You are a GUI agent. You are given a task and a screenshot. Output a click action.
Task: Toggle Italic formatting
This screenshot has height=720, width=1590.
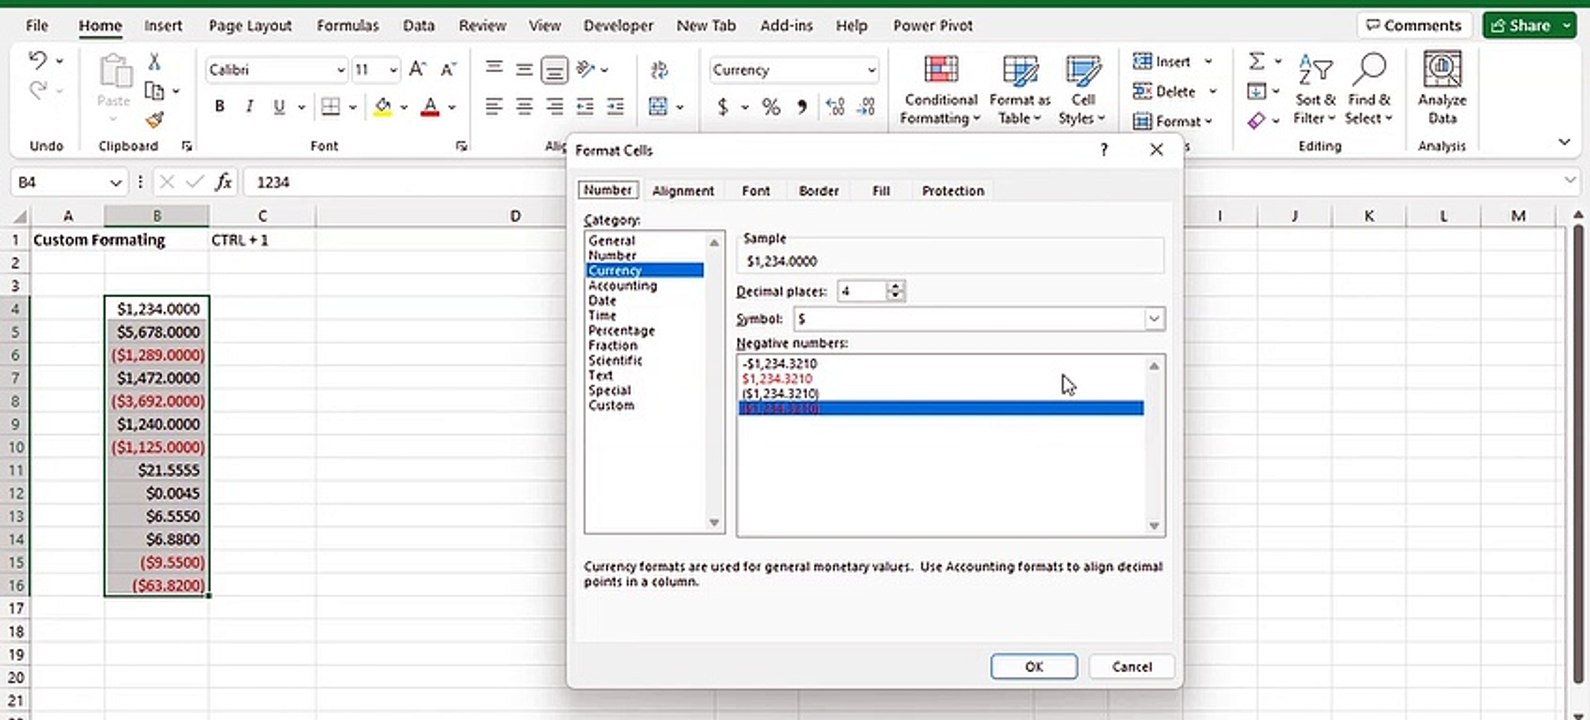[249, 106]
